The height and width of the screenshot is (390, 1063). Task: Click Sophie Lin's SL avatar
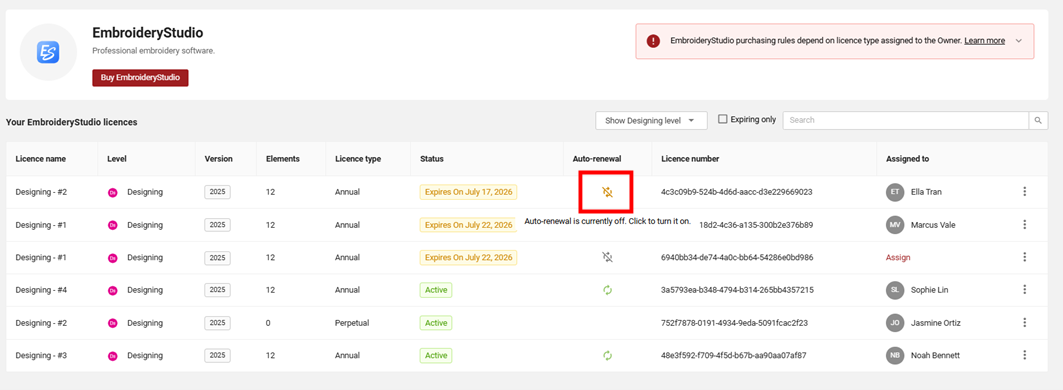coord(895,290)
